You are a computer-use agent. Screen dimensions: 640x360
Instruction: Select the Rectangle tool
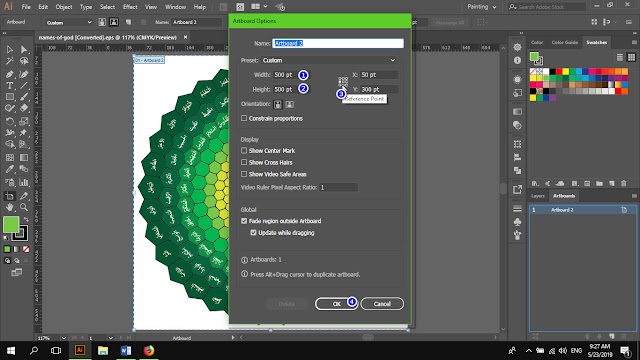(x=10, y=97)
